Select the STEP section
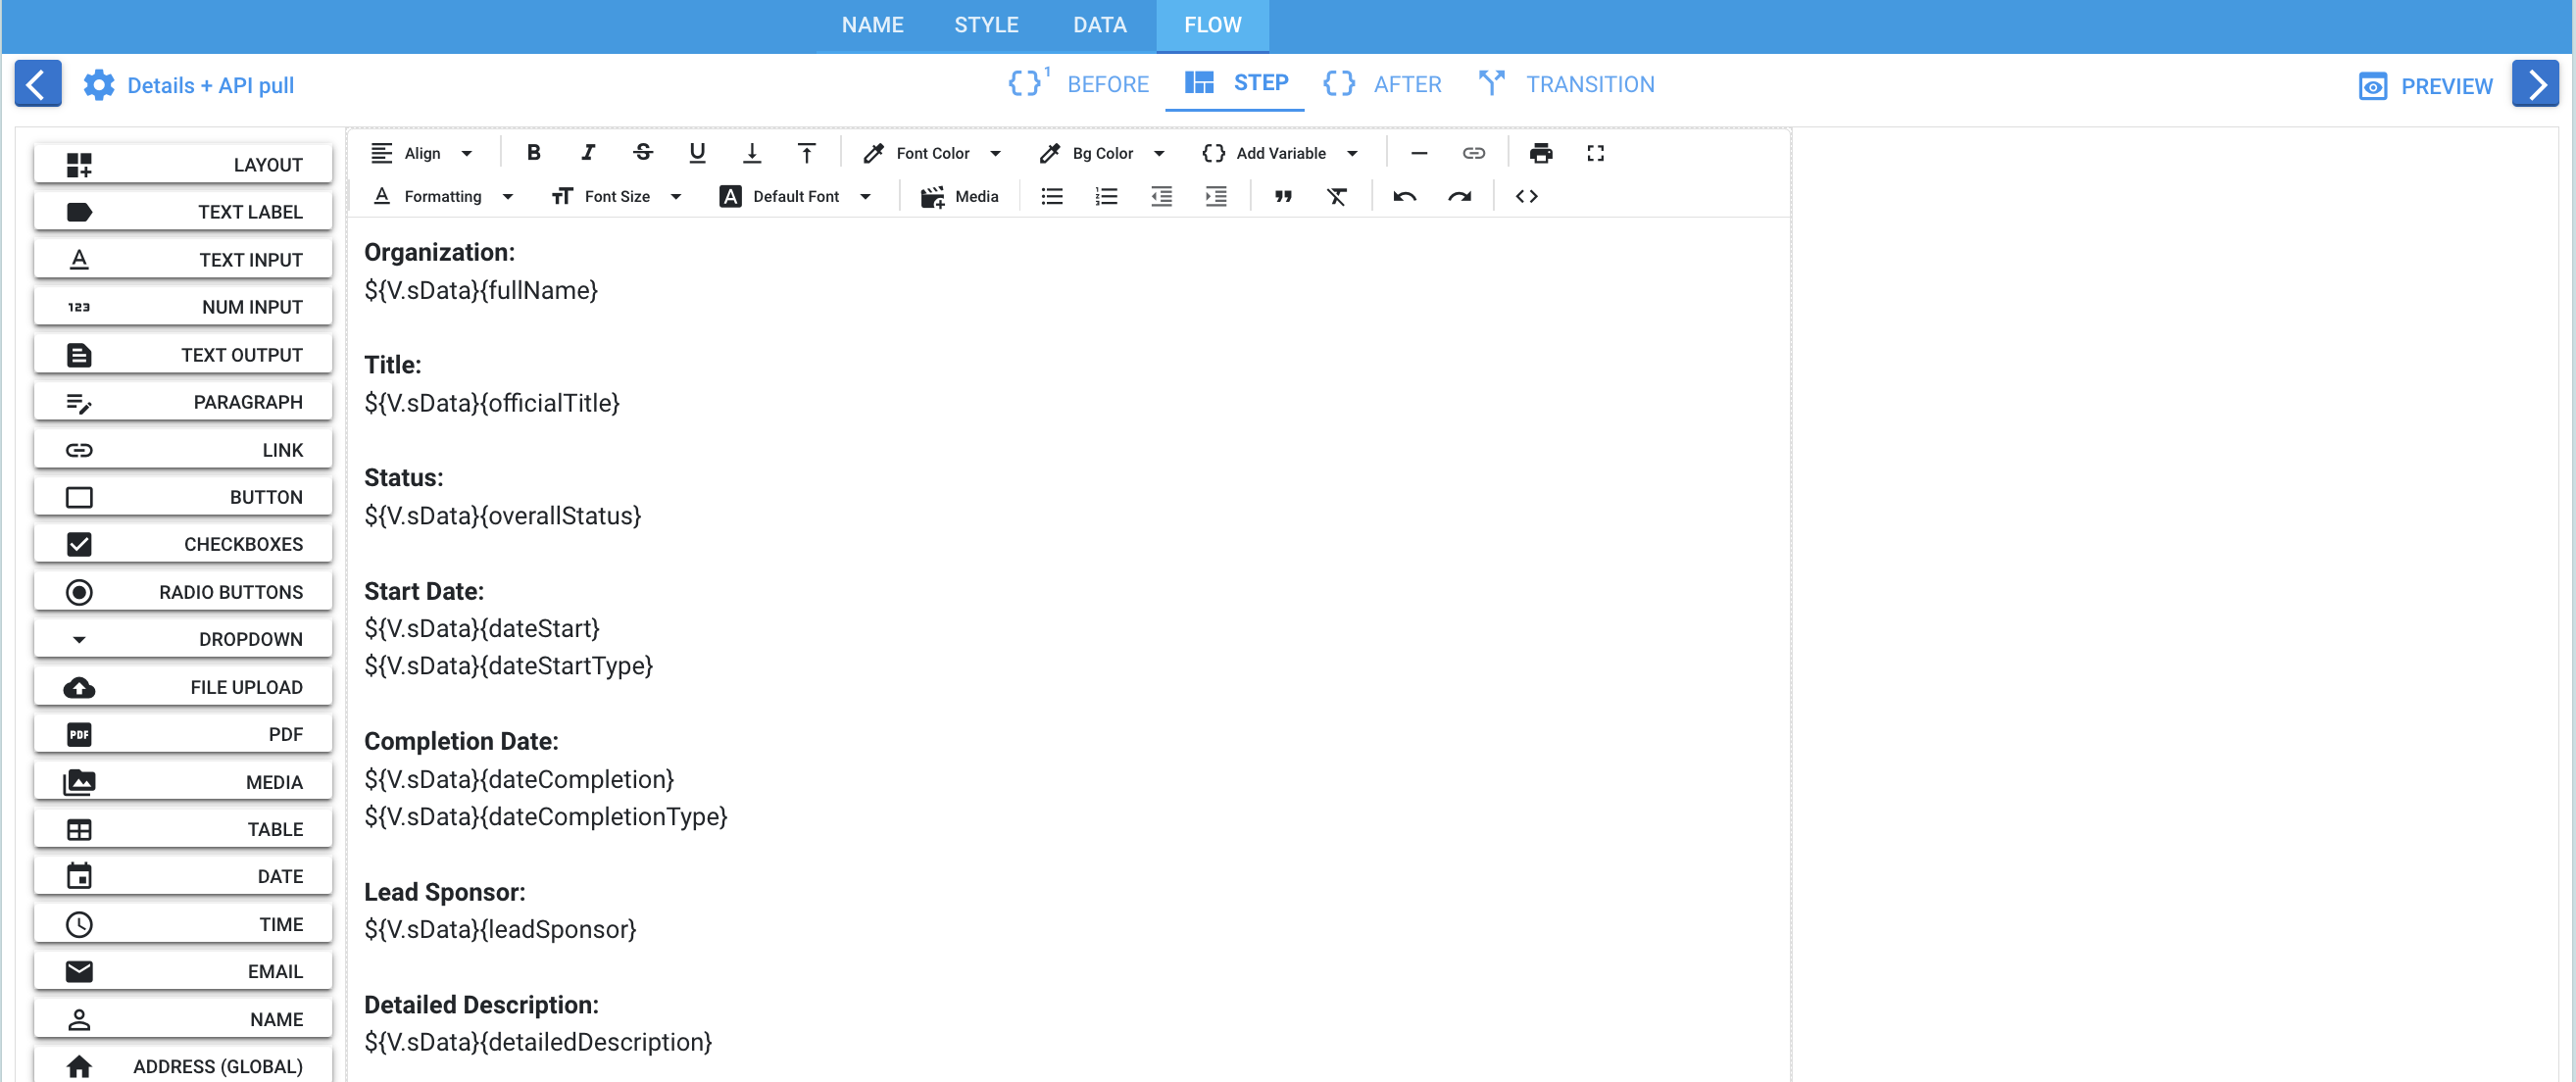 (1235, 83)
